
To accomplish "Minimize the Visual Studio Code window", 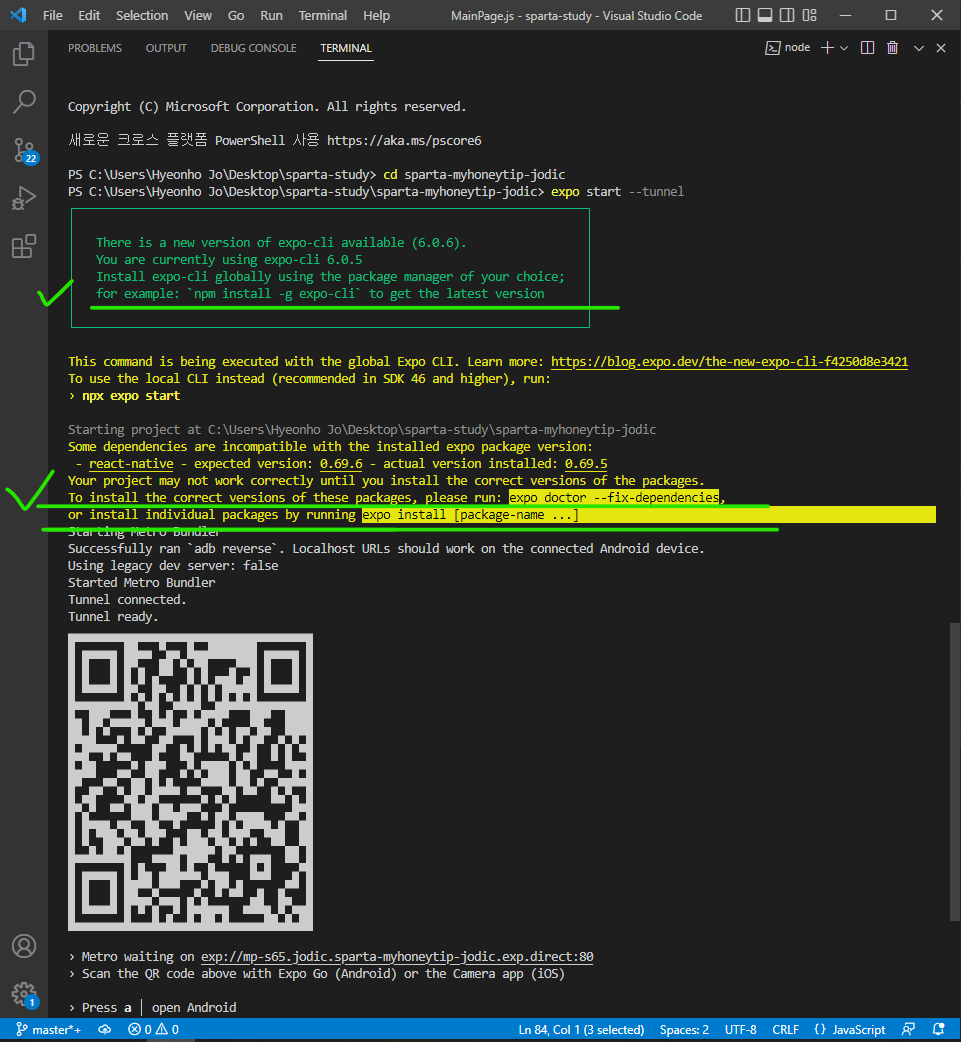I will coord(845,15).
